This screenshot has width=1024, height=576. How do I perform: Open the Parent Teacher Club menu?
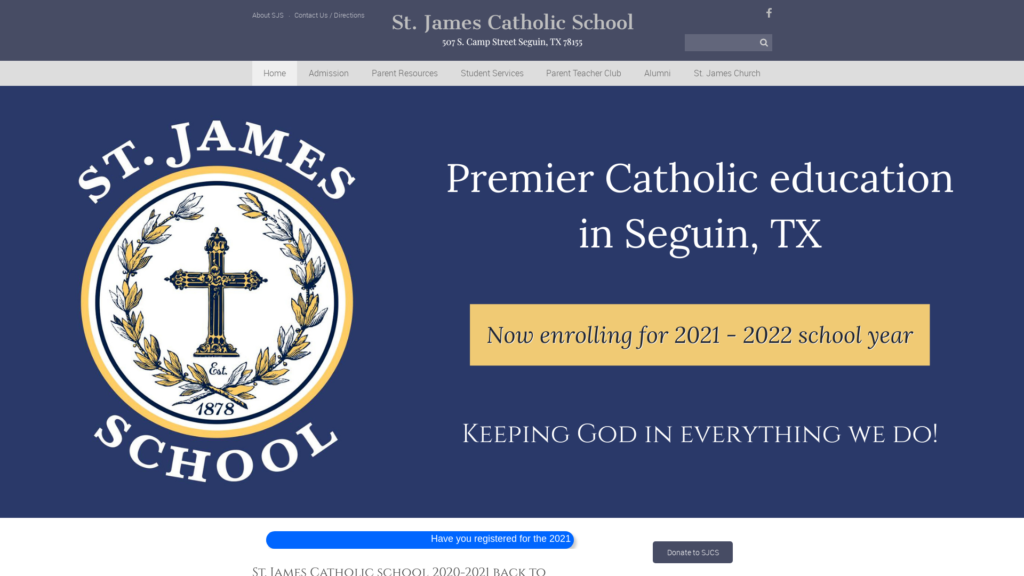click(583, 73)
